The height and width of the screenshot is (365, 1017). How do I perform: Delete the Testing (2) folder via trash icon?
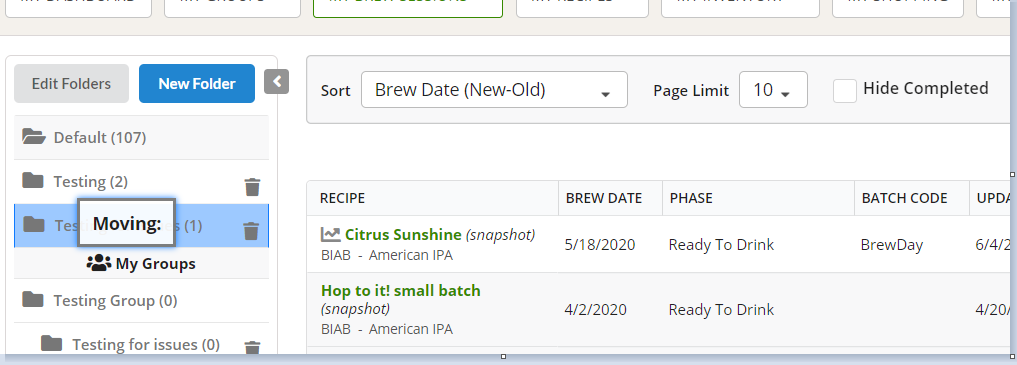point(252,187)
